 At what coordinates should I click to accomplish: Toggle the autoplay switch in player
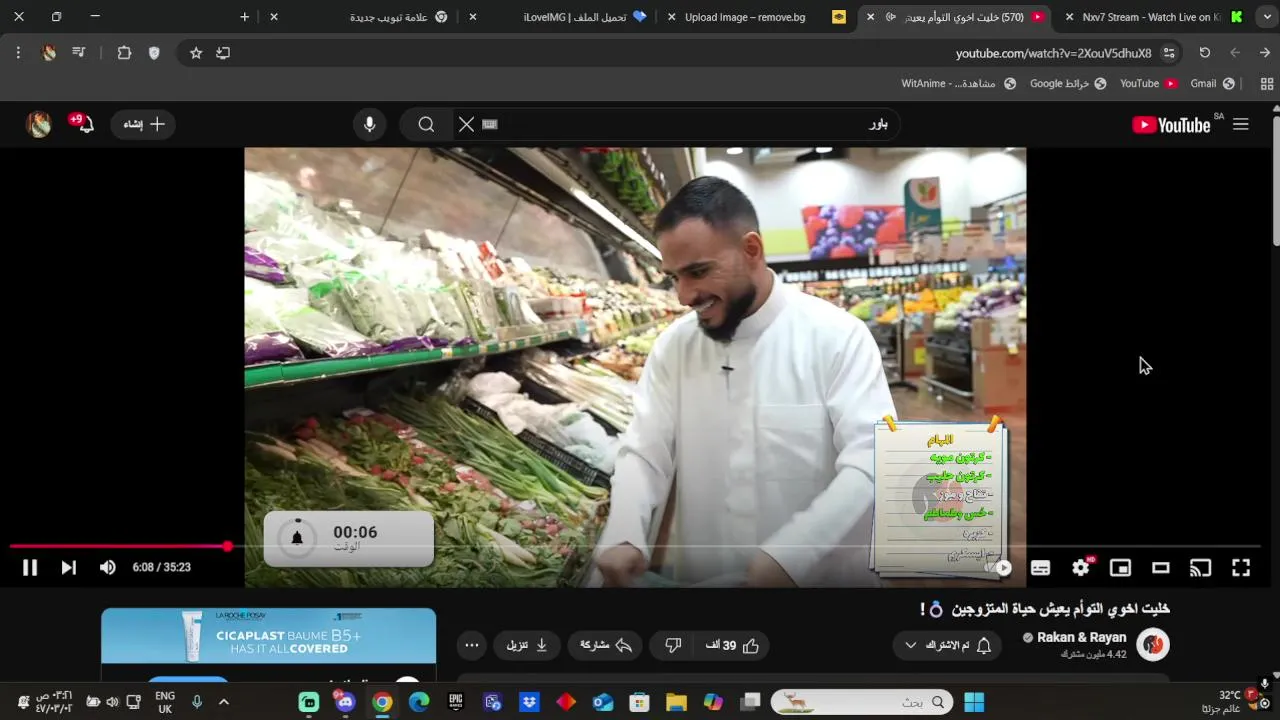(1000, 568)
